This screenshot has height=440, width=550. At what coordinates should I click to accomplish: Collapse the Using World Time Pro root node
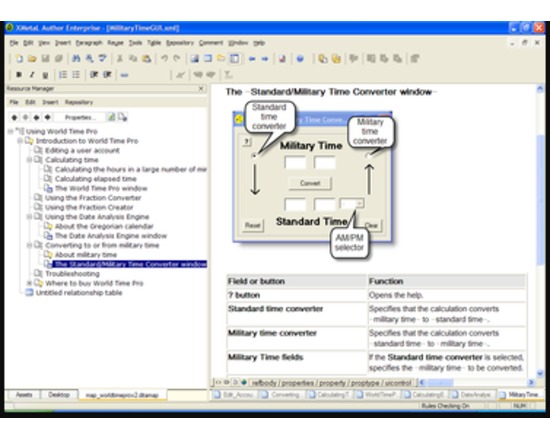point(11,132)
